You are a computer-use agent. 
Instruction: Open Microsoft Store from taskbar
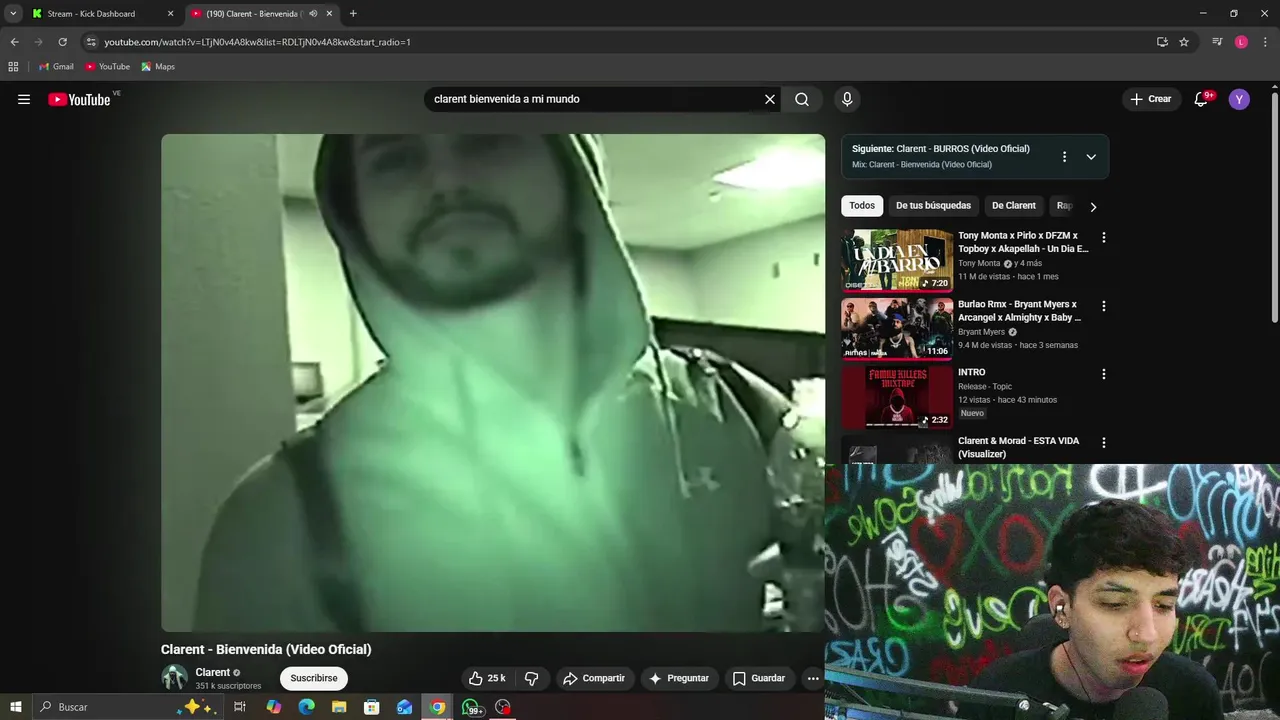tap(371, 707)
